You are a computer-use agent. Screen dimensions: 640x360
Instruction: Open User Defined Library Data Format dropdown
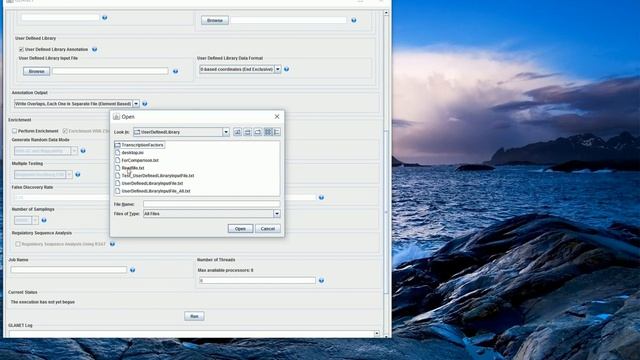(x=278, y=69)
